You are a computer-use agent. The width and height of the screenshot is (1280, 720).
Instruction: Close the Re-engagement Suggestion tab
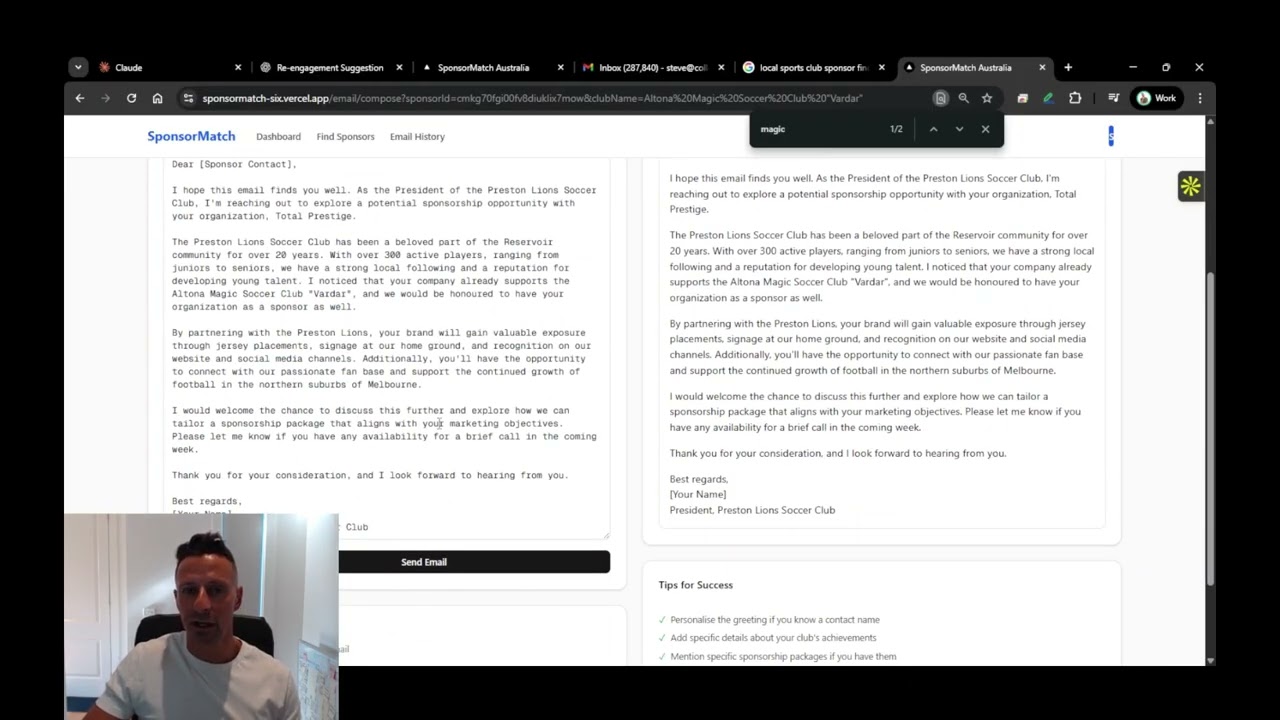(x=399, y=68)
